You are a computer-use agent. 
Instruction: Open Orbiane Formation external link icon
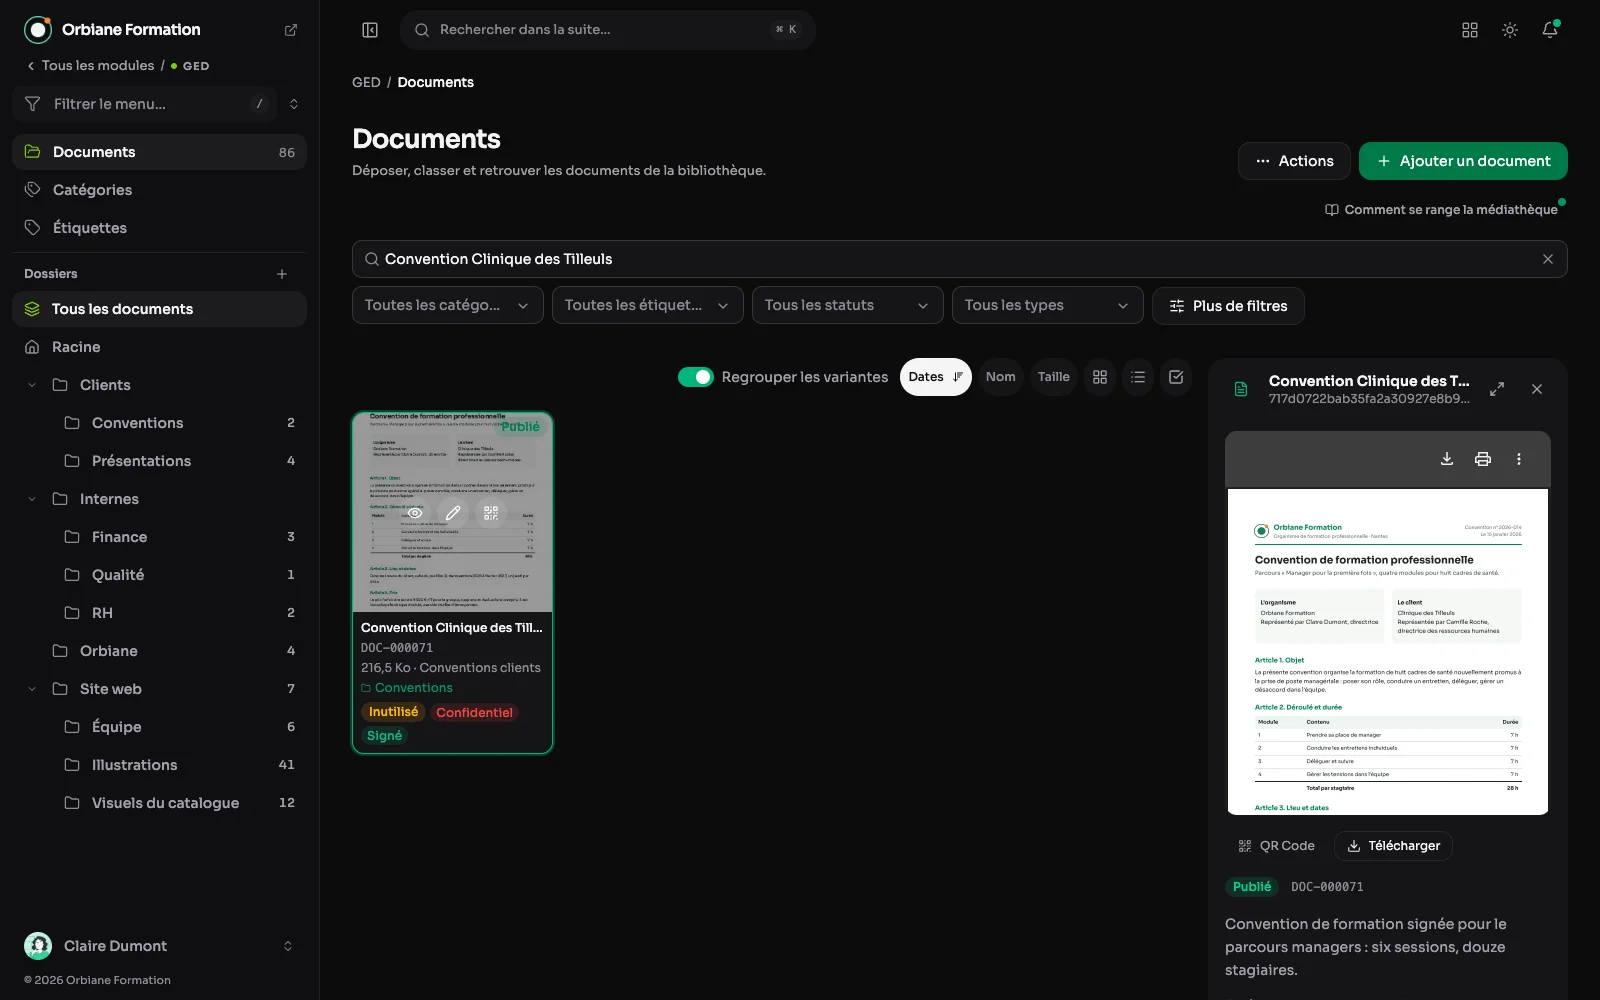[291, 30]
